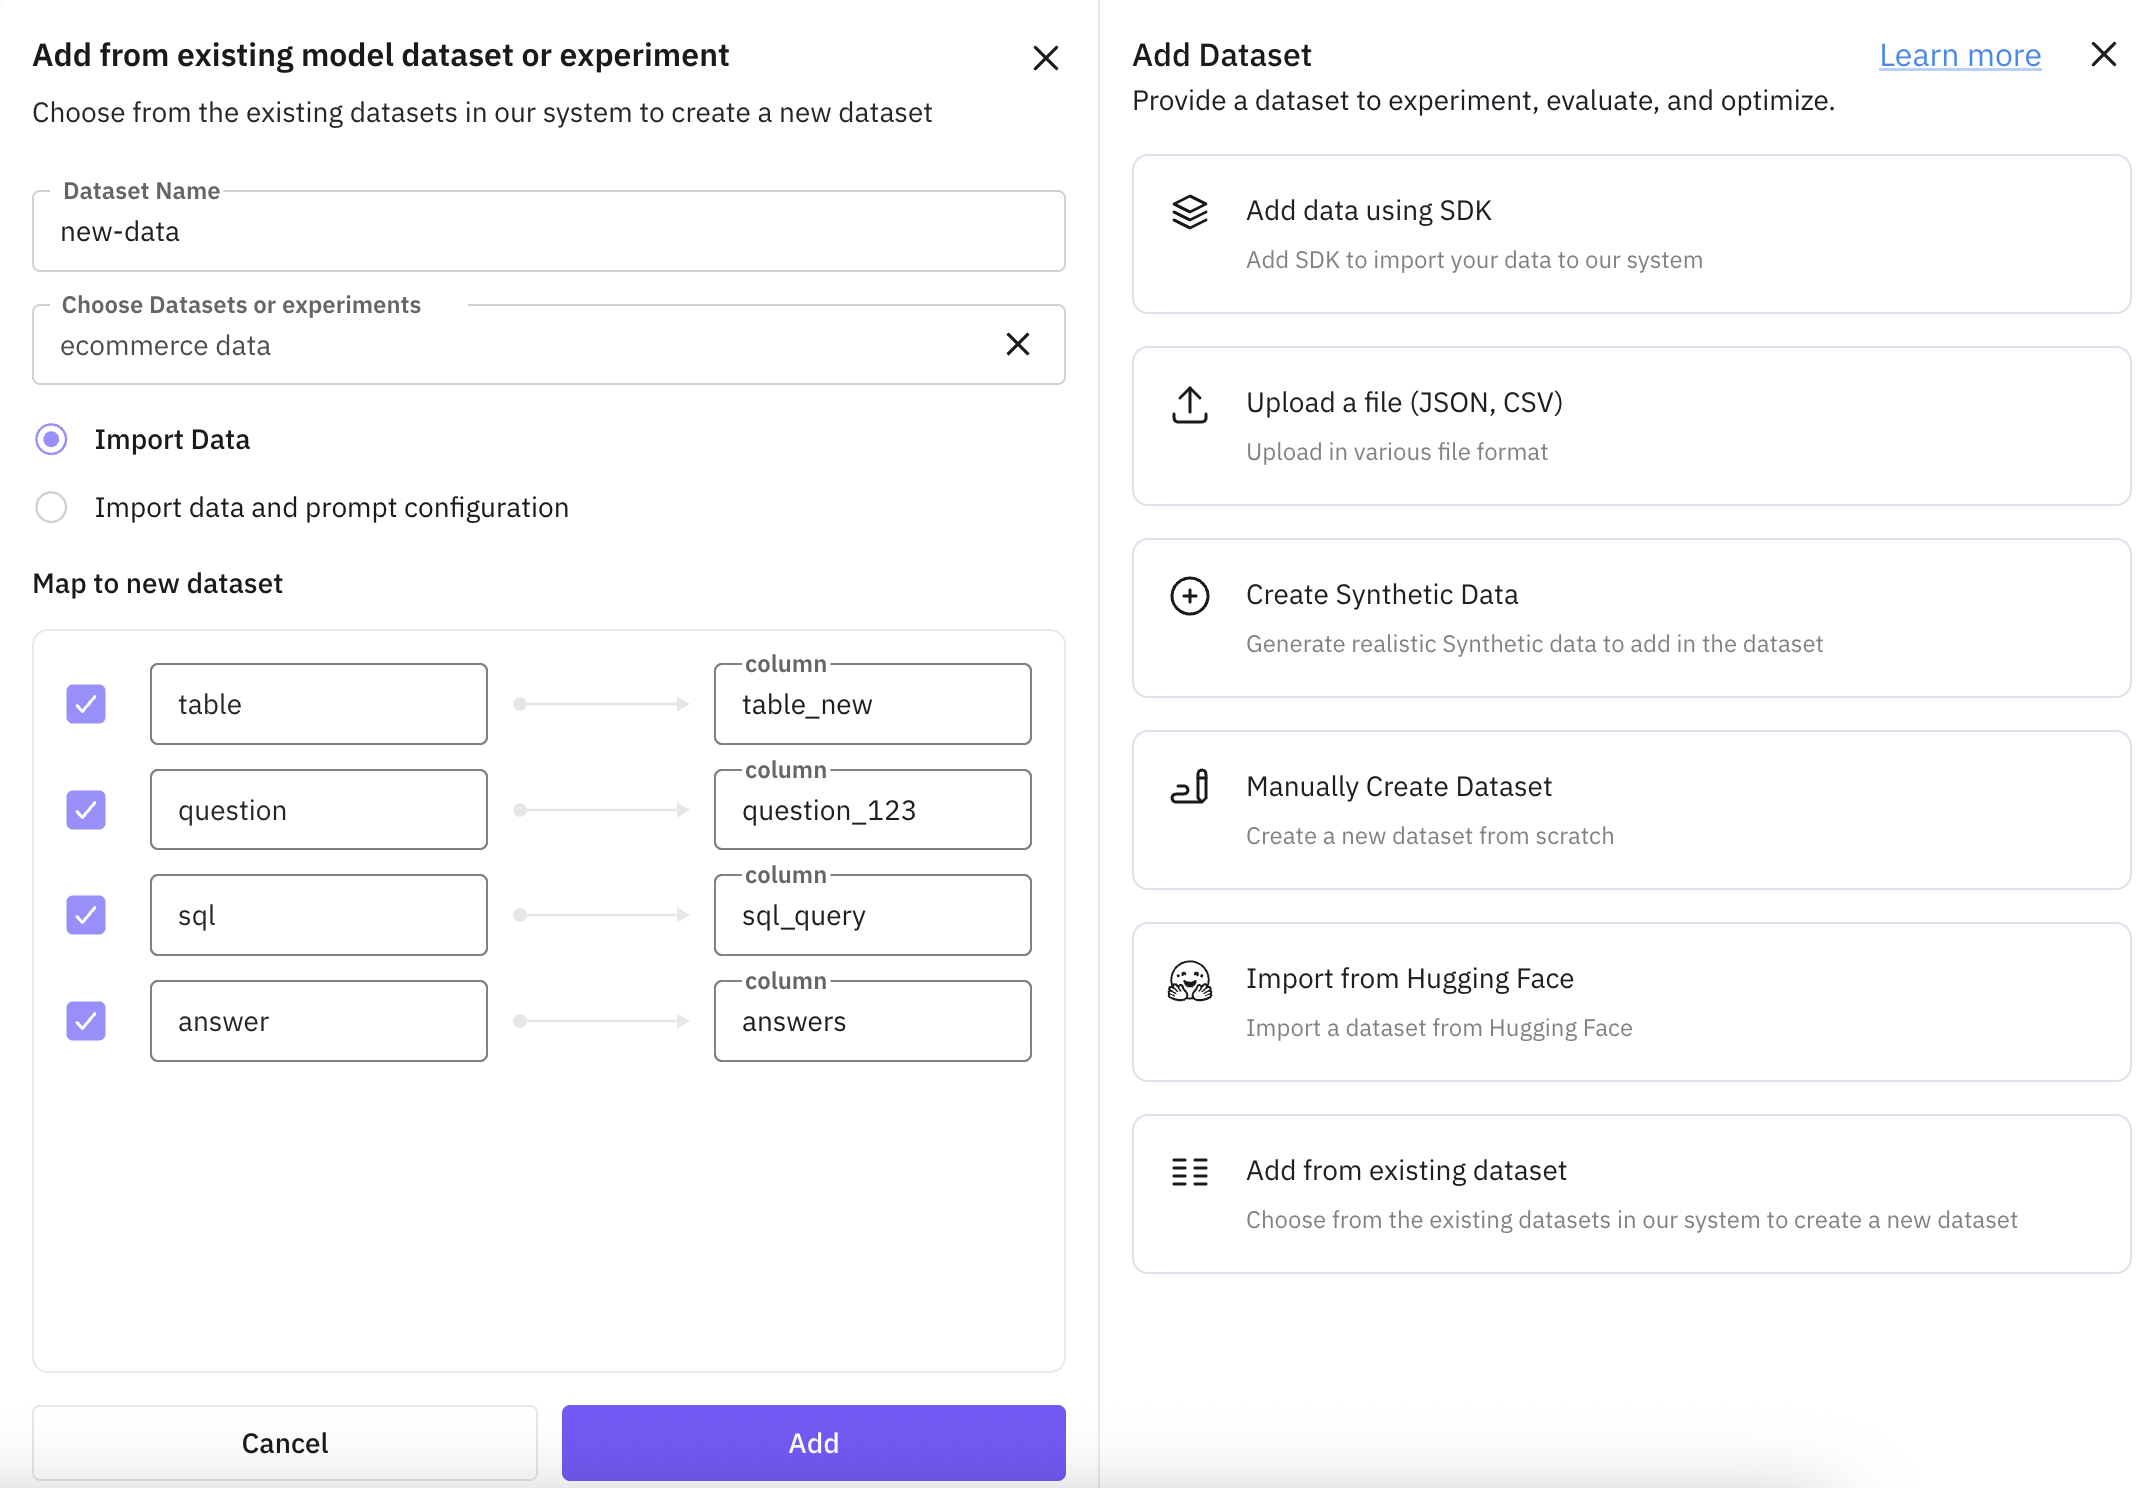This screenshot has height=1488, width=2152.
Task: Select the Import Data radio button
Action: coord(51,440)
